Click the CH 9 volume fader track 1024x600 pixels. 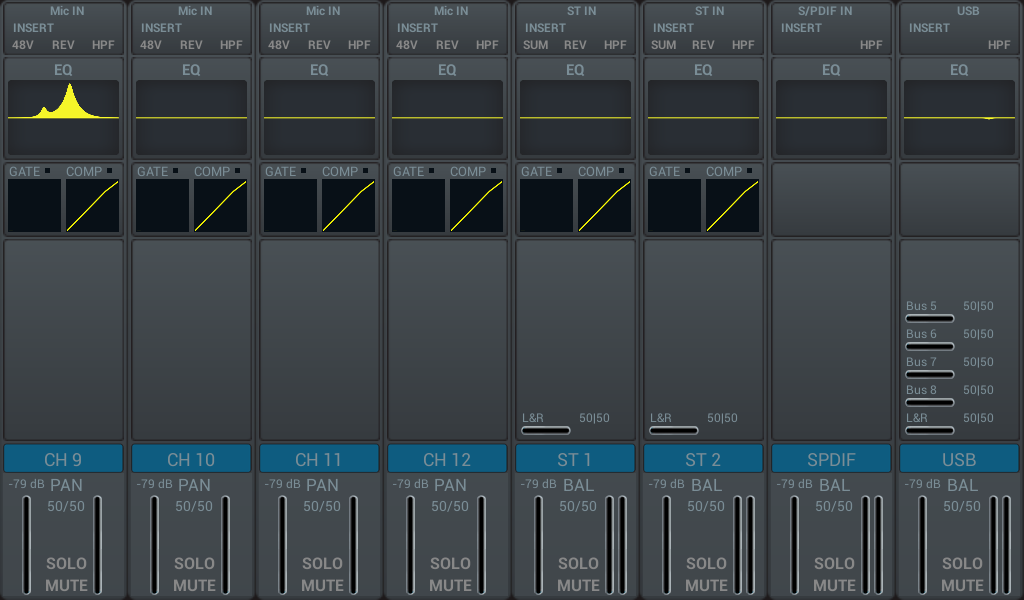pos(27,545)
